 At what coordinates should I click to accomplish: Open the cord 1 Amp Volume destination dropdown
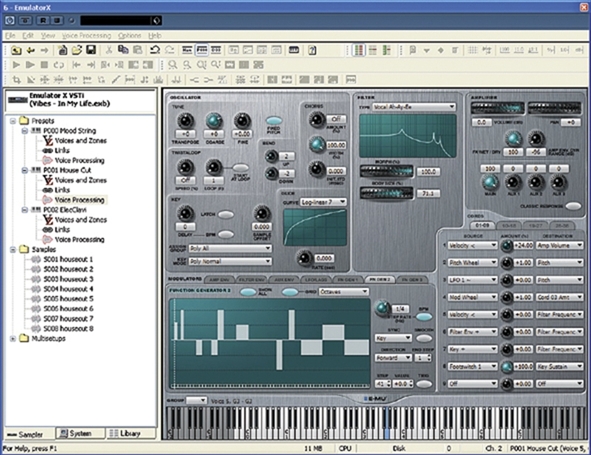click(560, 245)
